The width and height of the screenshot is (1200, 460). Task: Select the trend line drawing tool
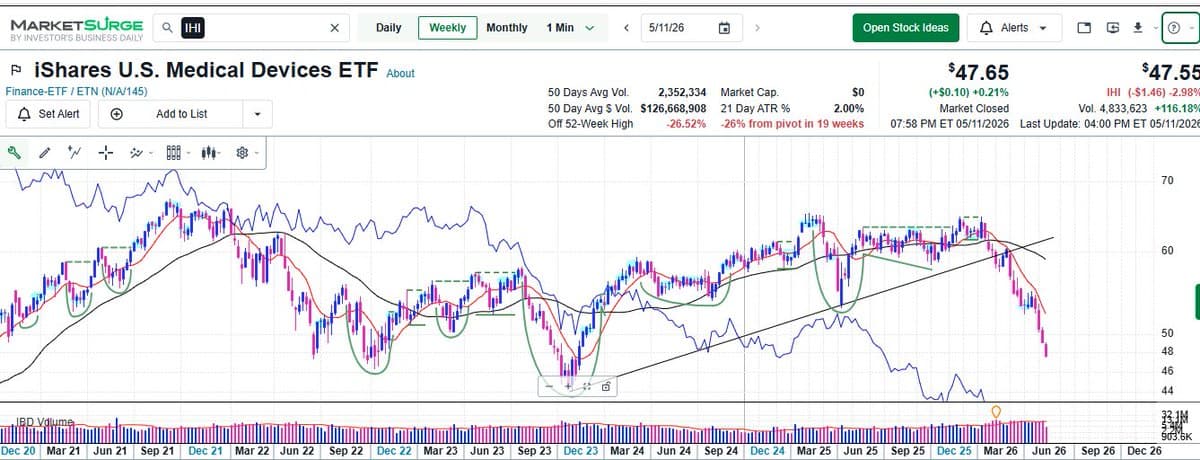coord(74,153)
